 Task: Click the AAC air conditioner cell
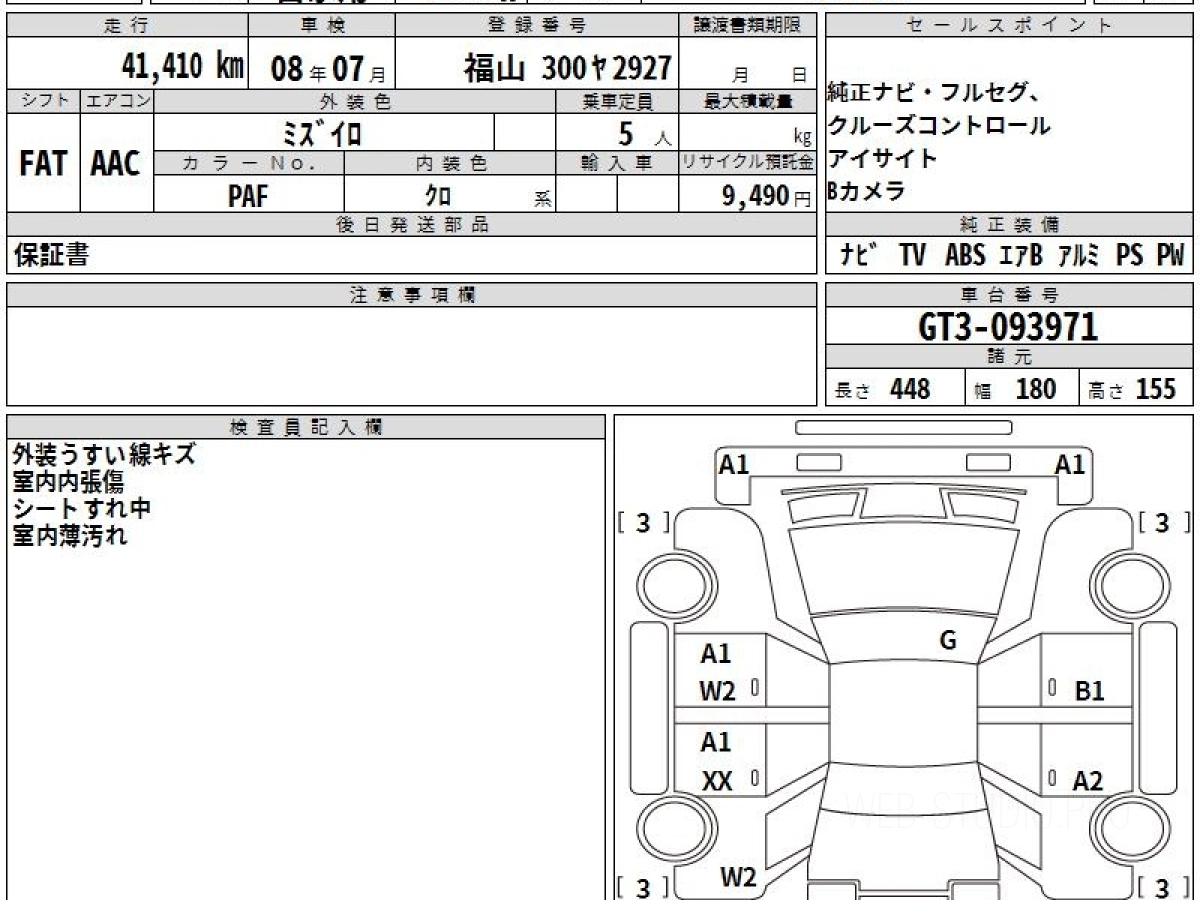[116, 164]
